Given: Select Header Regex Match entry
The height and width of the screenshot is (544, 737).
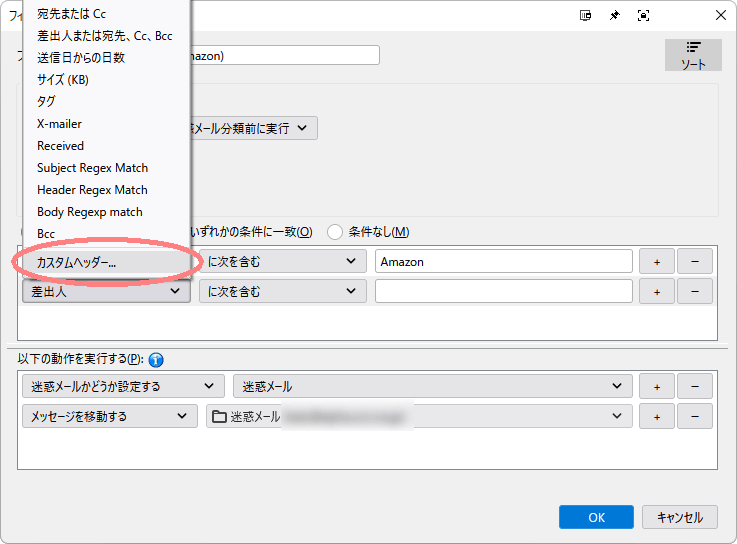Looking at the screenshot, I should click(107, 190).
